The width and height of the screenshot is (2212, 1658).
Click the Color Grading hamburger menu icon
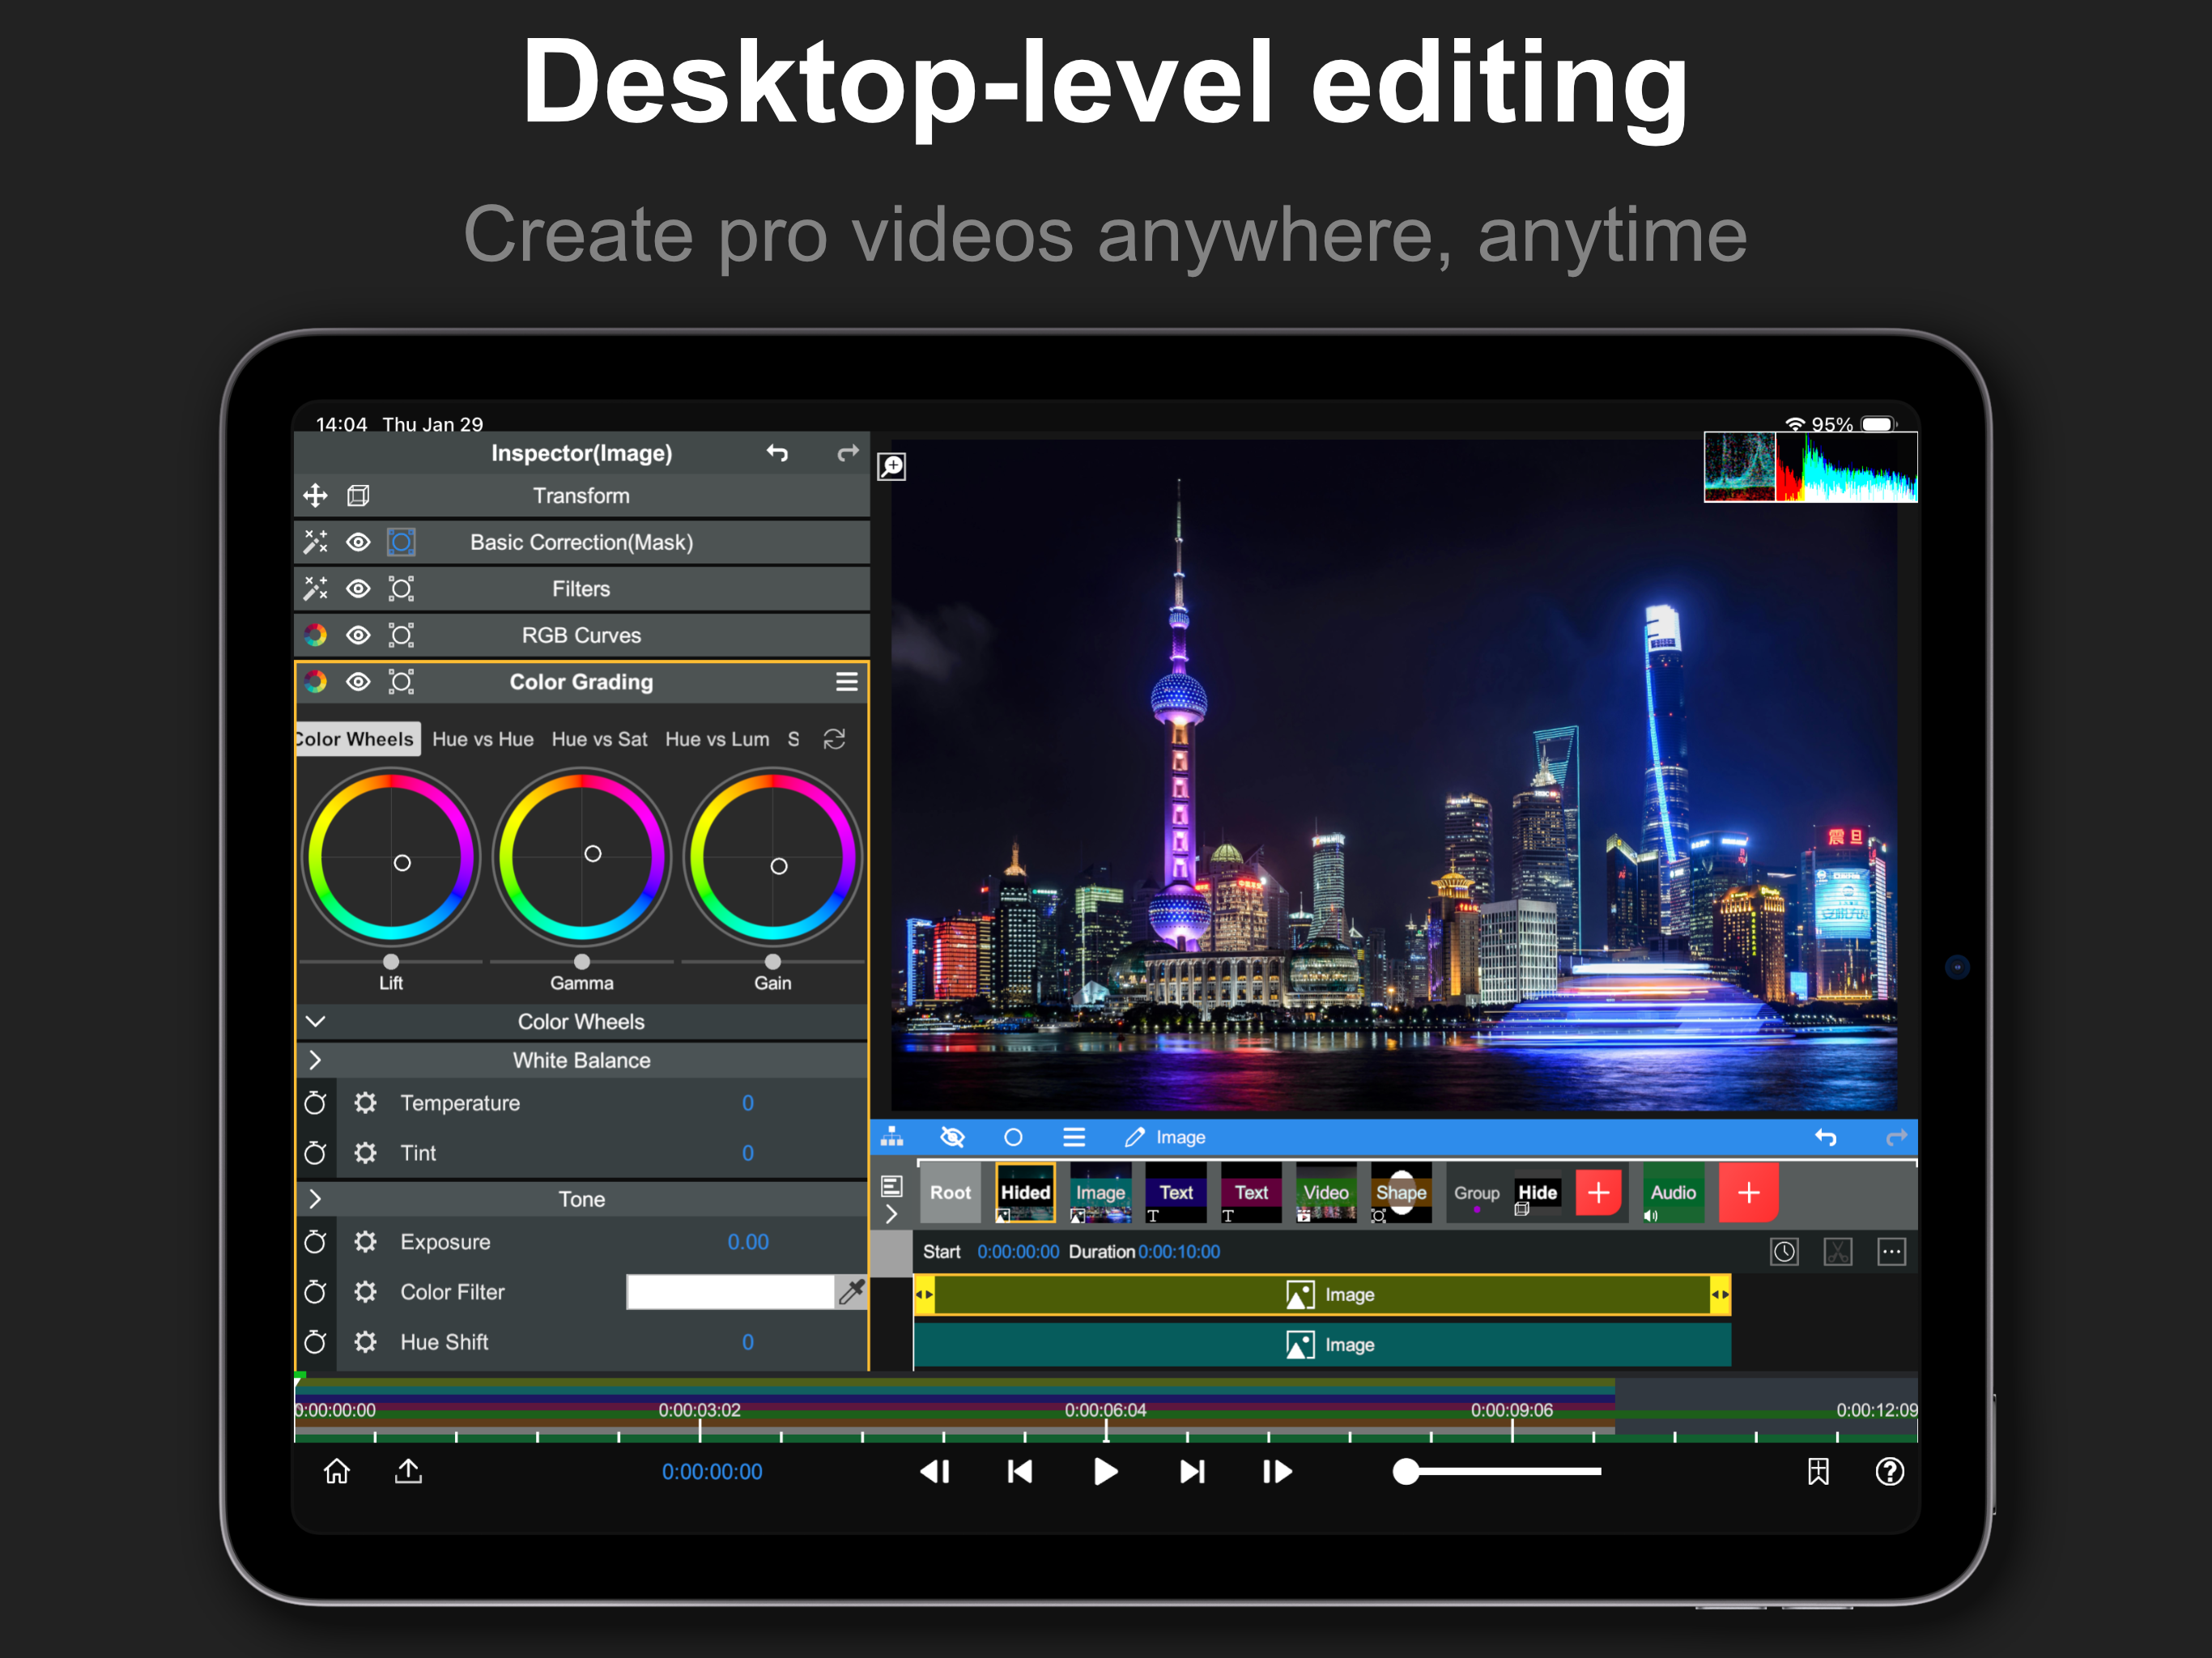[x=846, y=682]
